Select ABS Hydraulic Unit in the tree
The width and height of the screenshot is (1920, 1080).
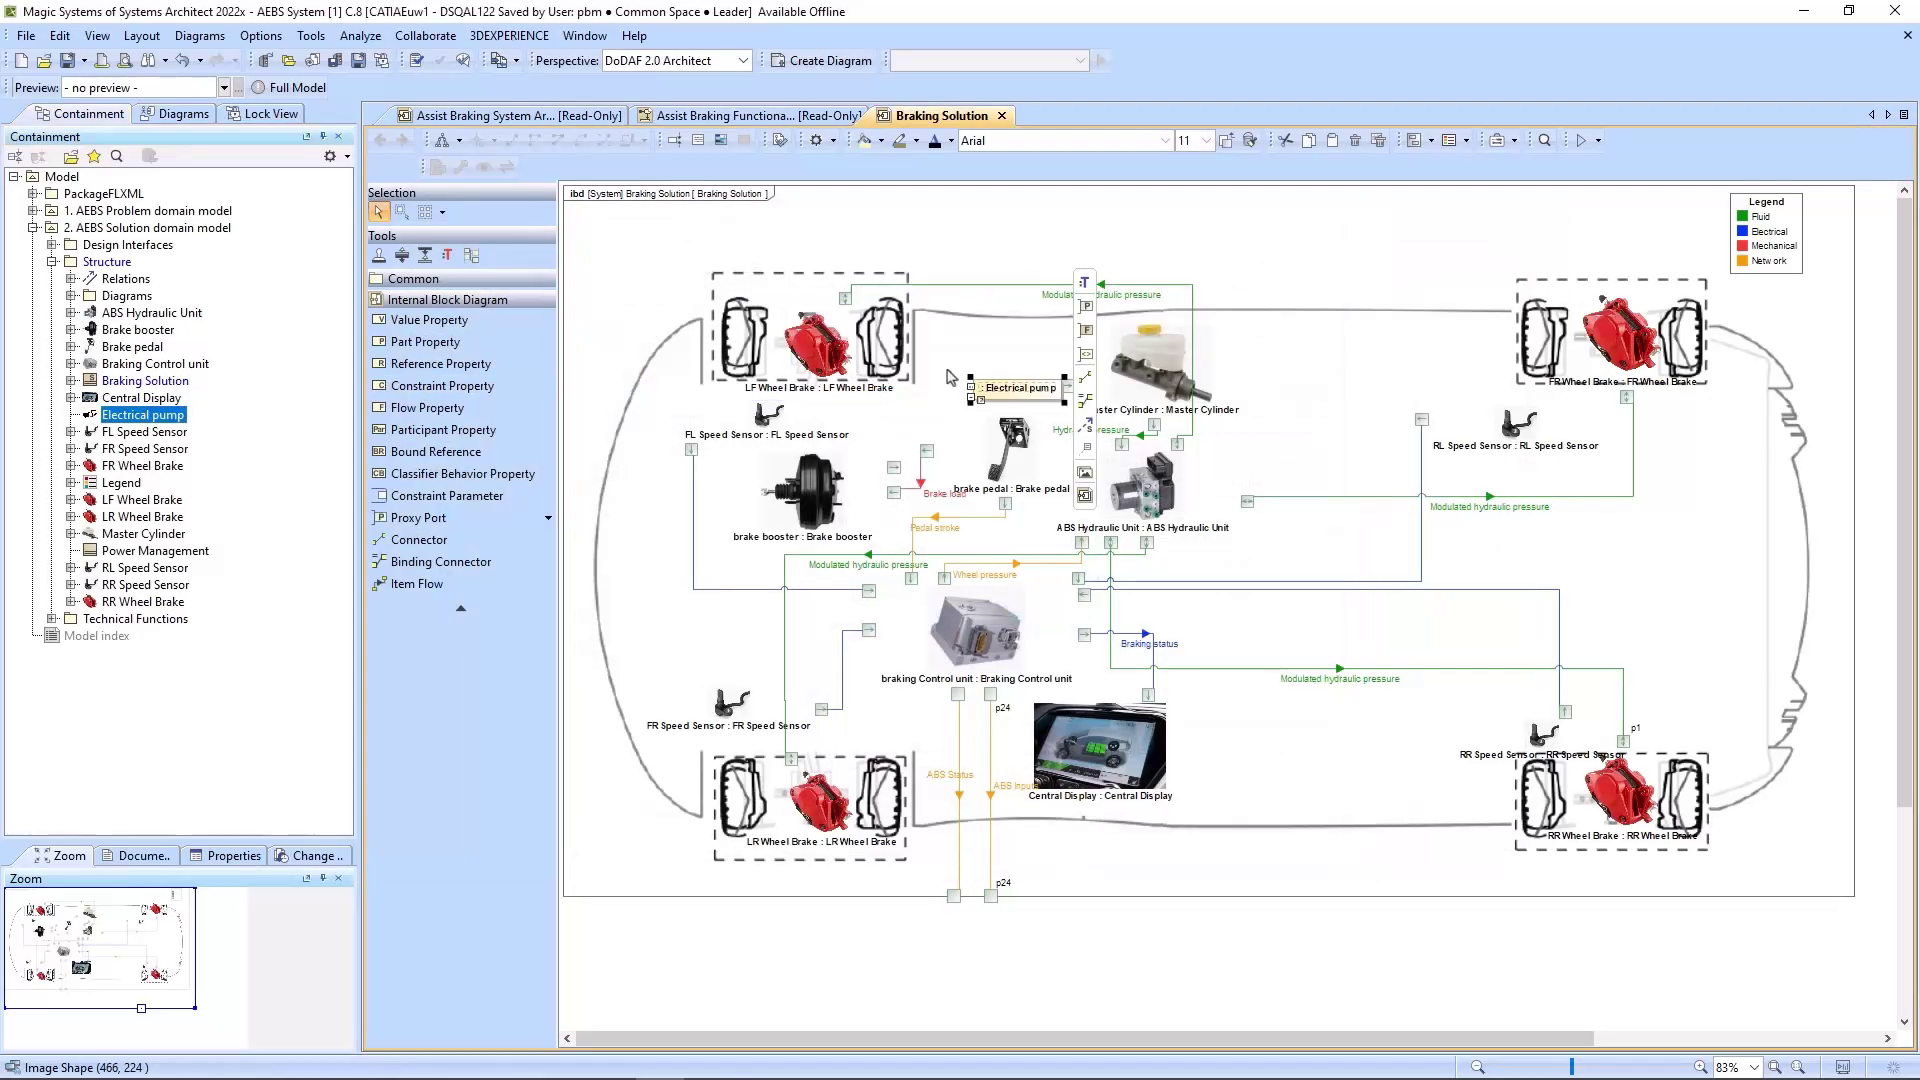click(151, 313)
